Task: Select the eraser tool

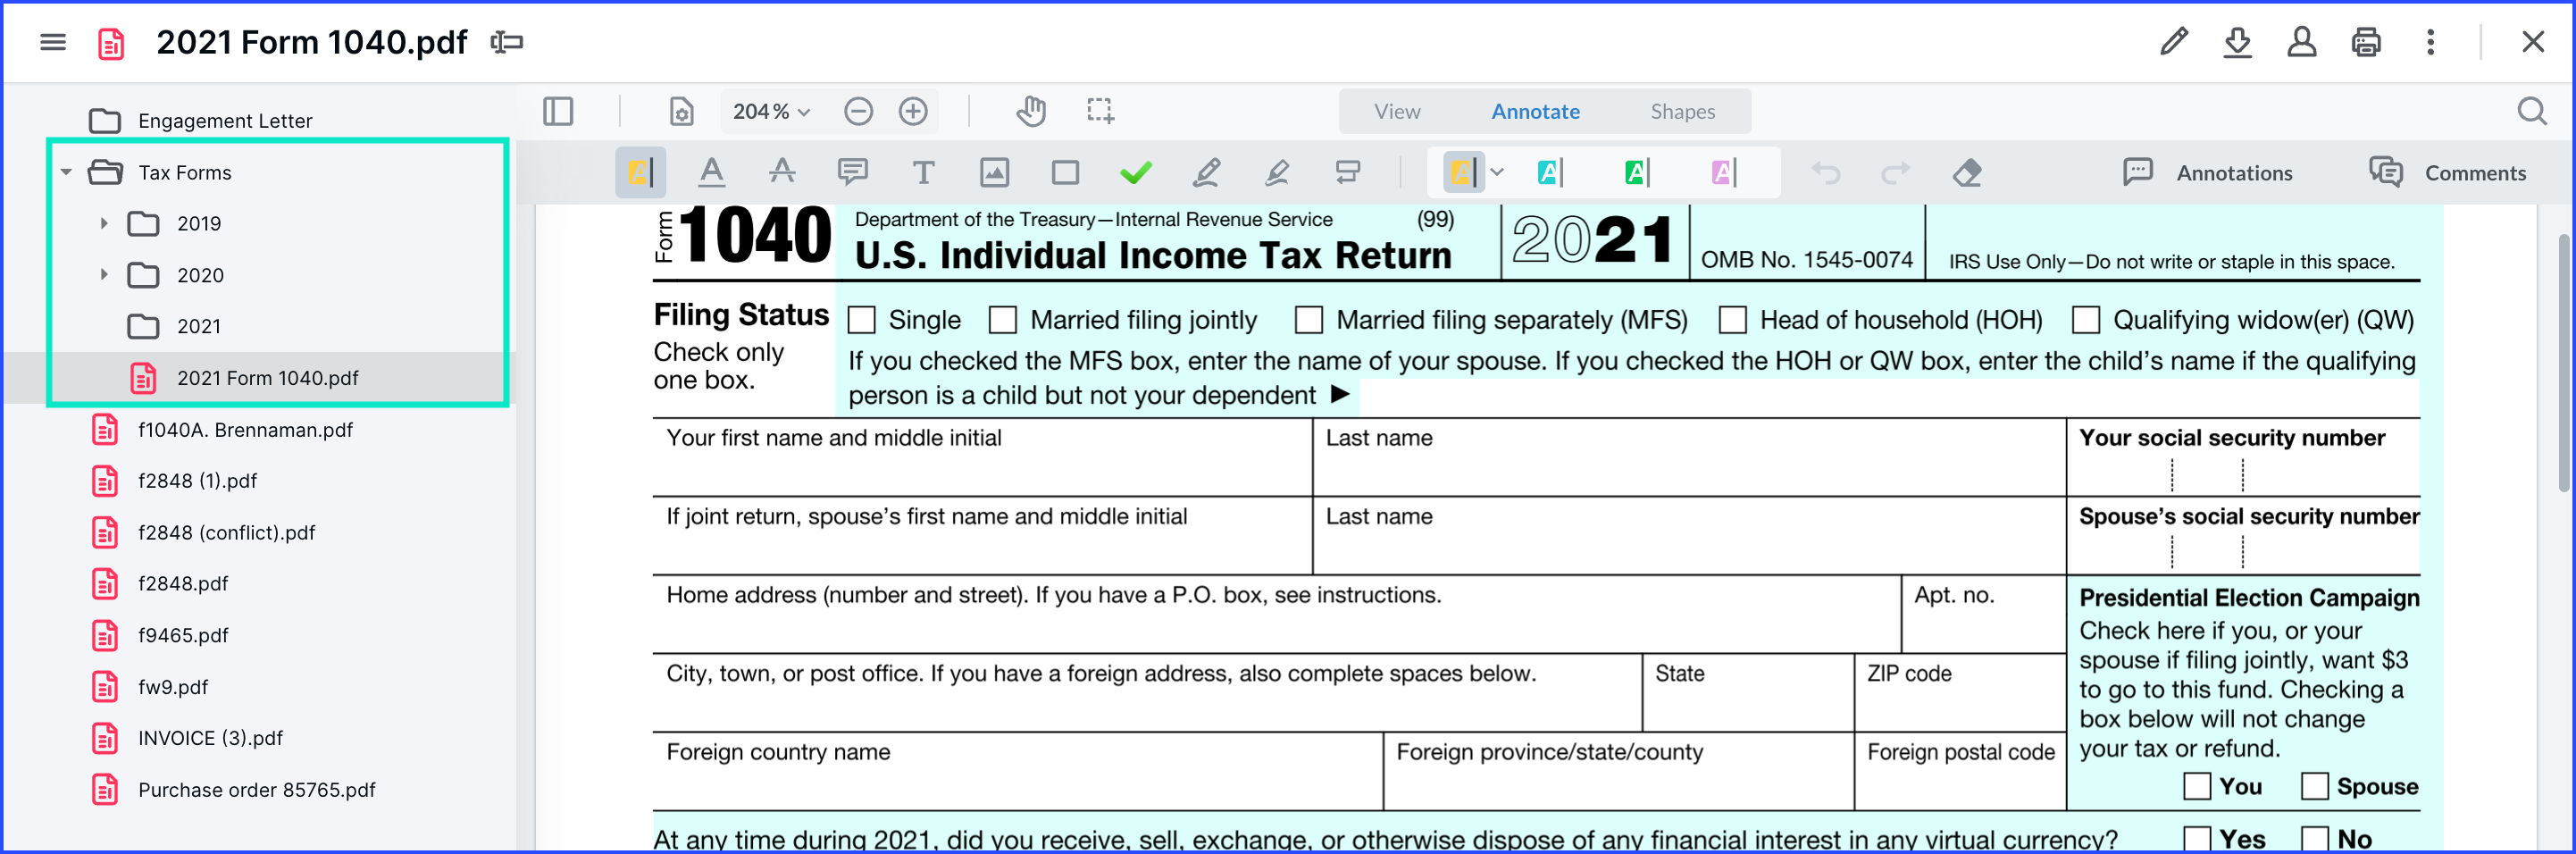Action: tap(1966, 173)
